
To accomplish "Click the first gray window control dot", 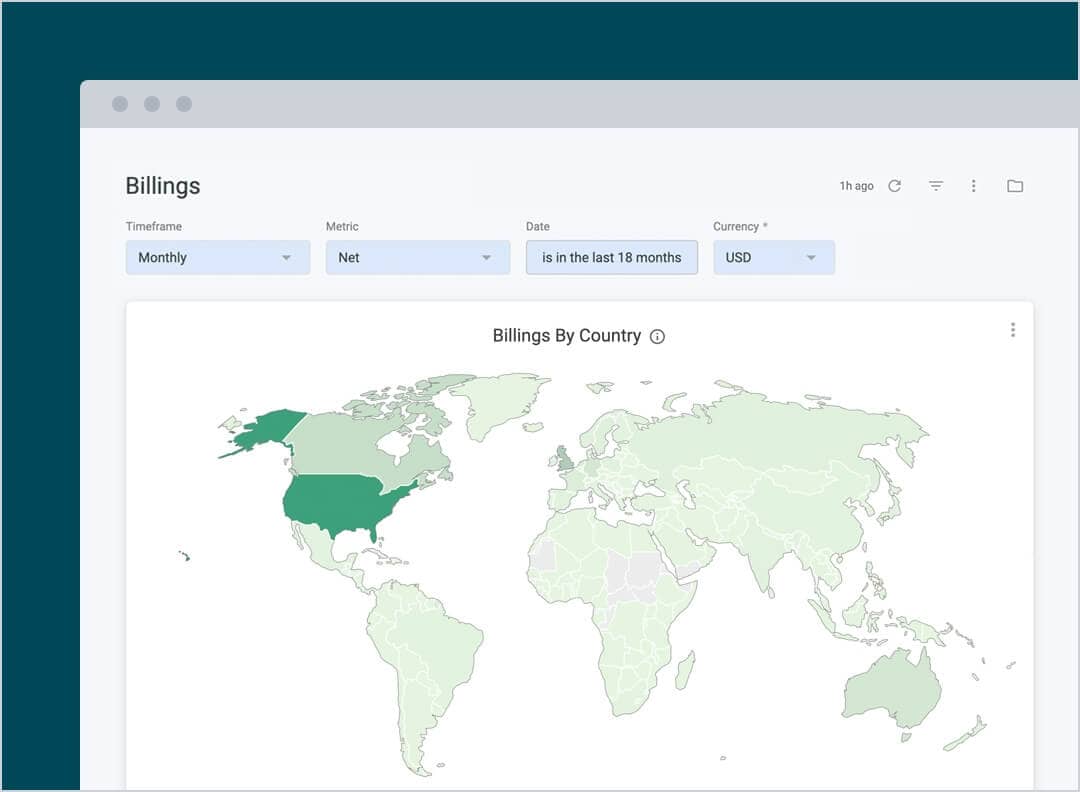I will [120, 104].
